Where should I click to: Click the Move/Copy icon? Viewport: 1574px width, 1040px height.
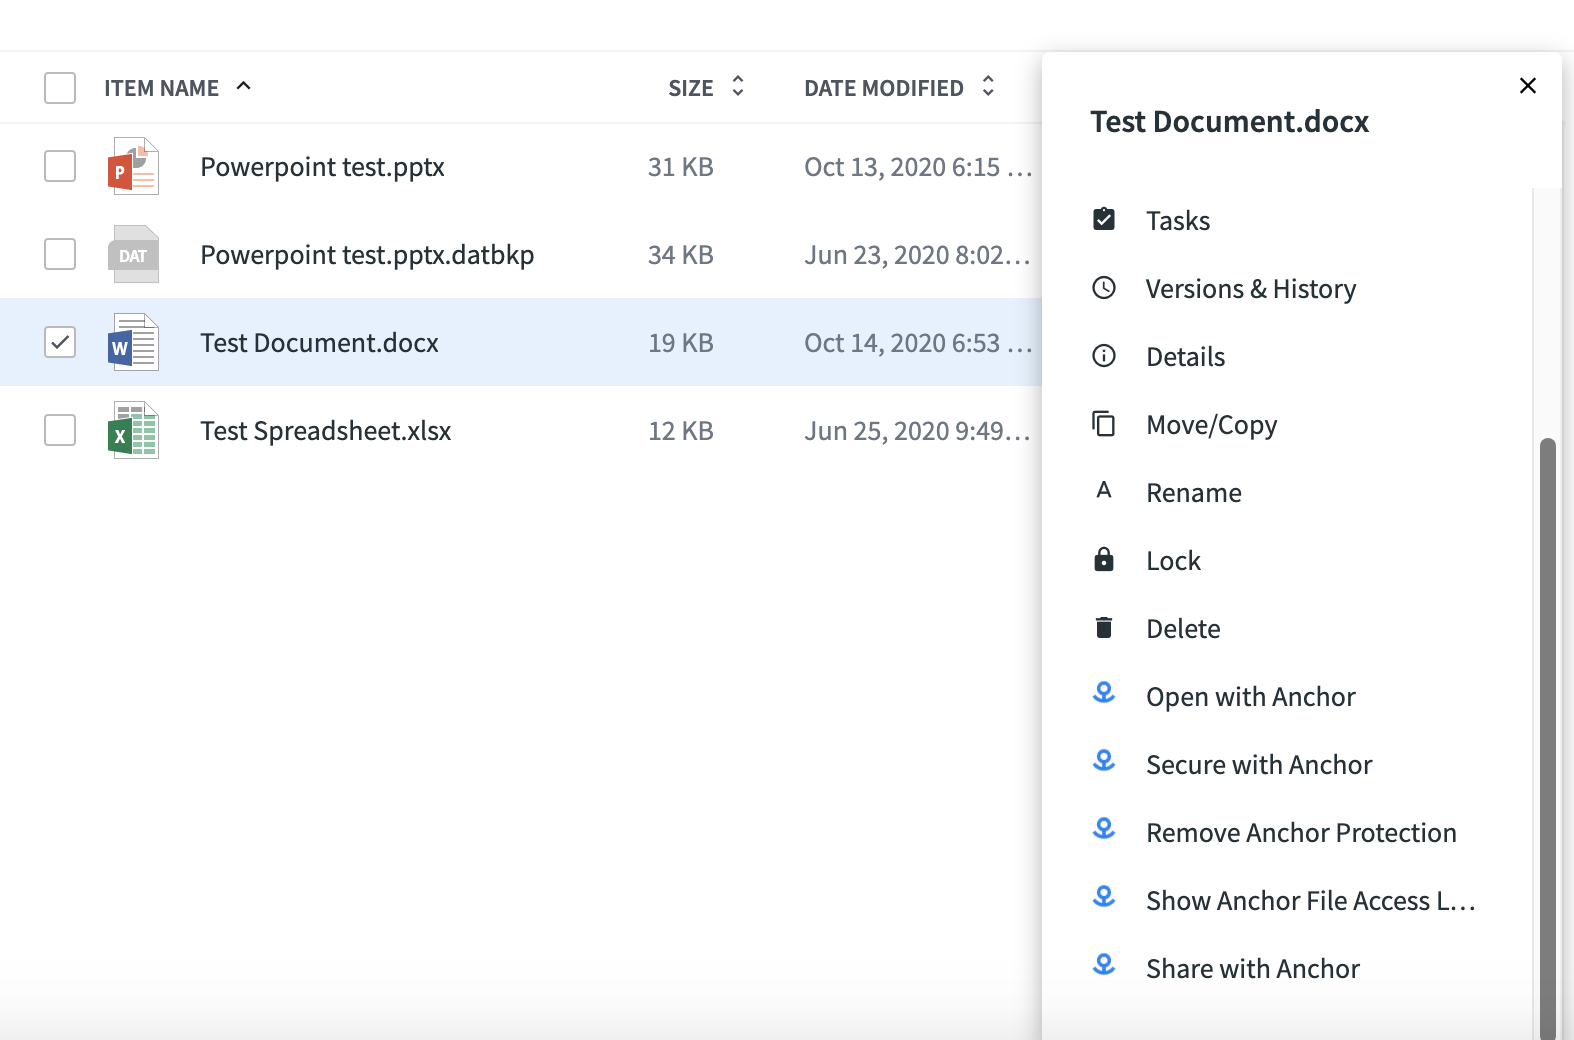click(x=1104, y=424)
